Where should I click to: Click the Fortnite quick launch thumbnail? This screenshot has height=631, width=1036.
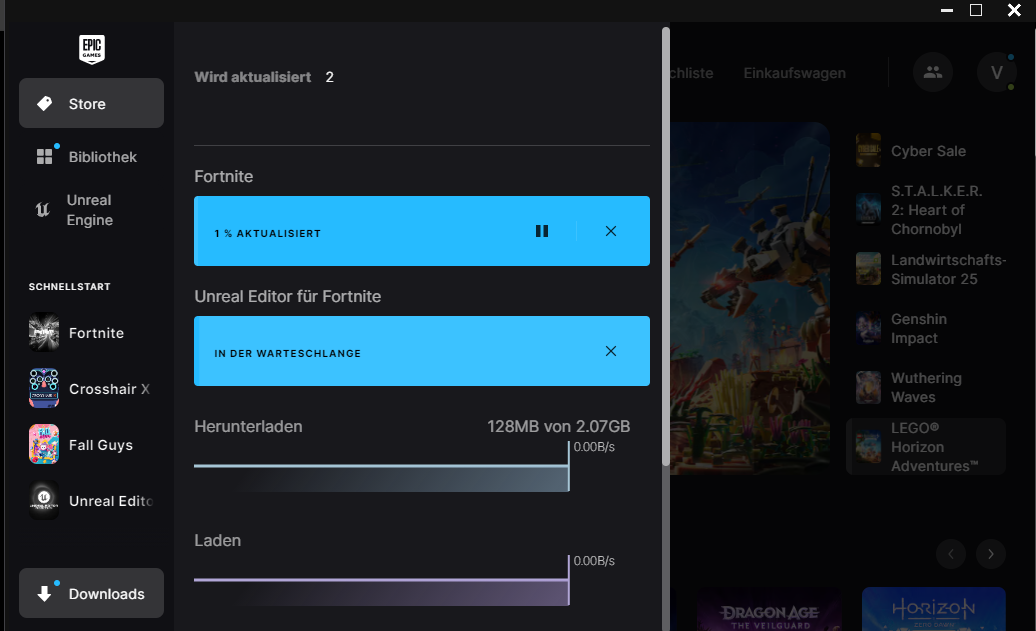pyautogui.click(x=44, y=332)
